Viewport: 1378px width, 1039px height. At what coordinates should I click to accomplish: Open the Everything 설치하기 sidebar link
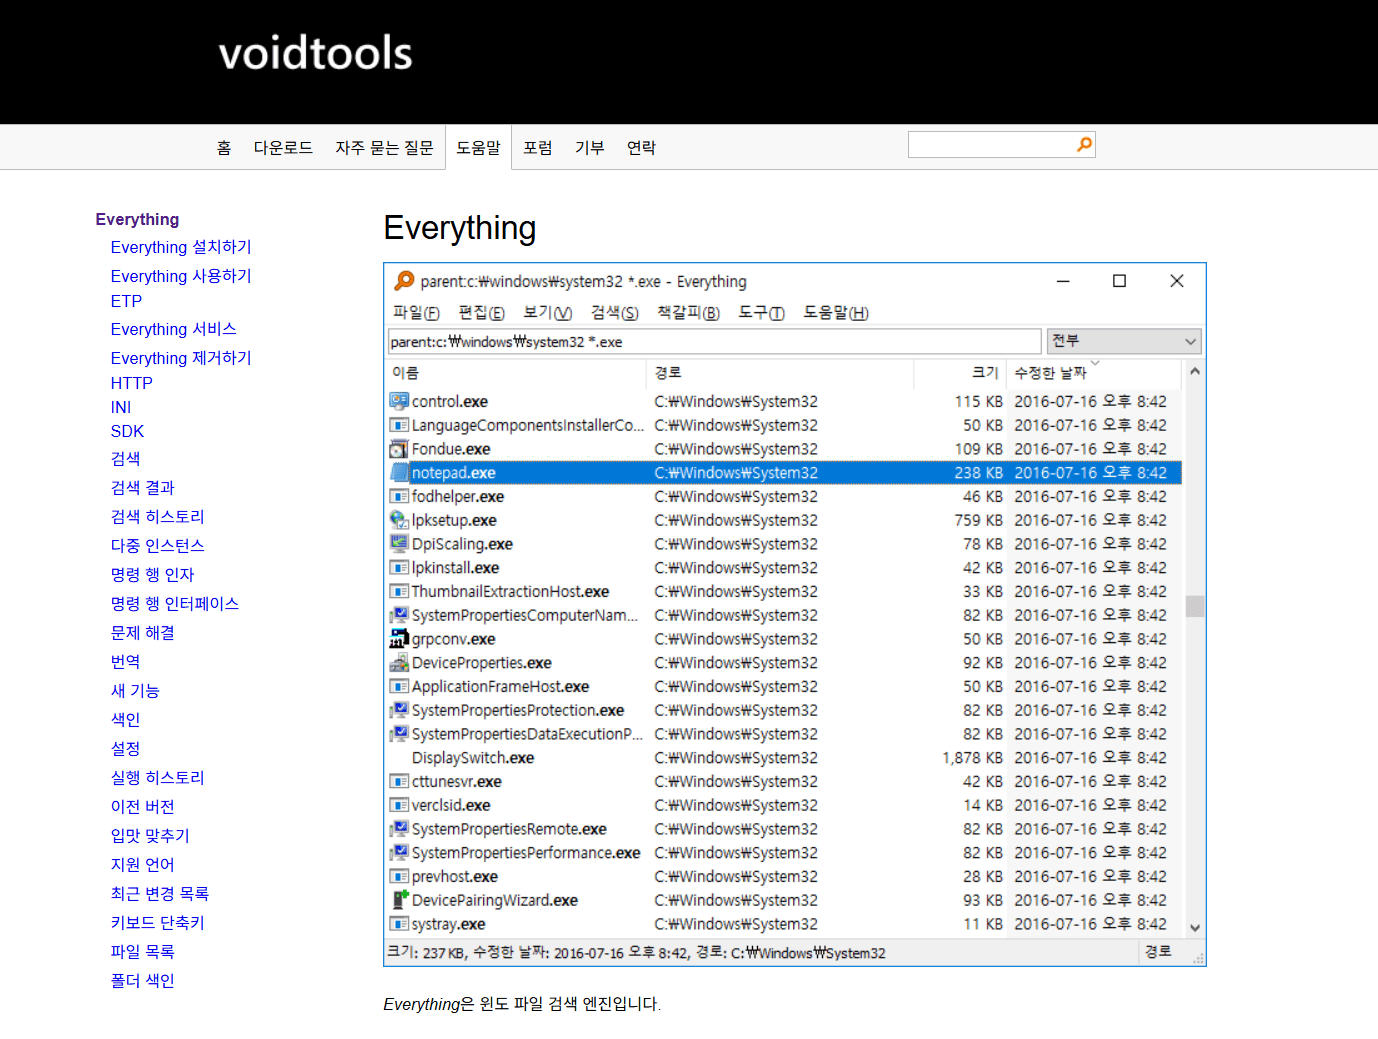click(x=181, y=247)
